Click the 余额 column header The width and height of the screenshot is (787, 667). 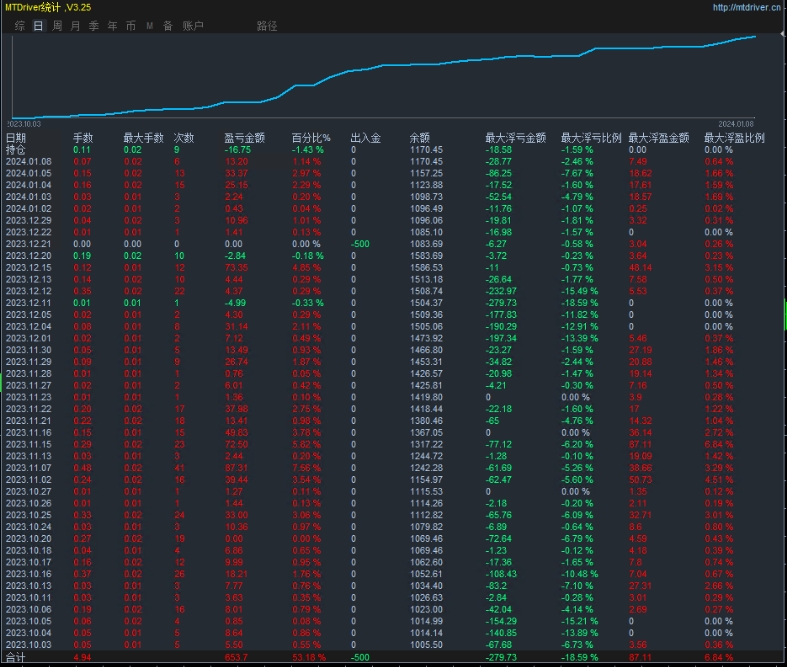tap(420, 138)
